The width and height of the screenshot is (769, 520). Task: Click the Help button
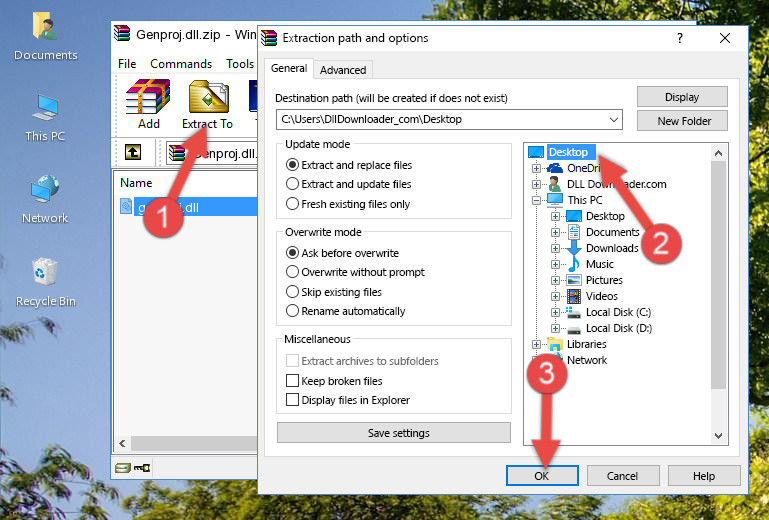coord(703,476)
